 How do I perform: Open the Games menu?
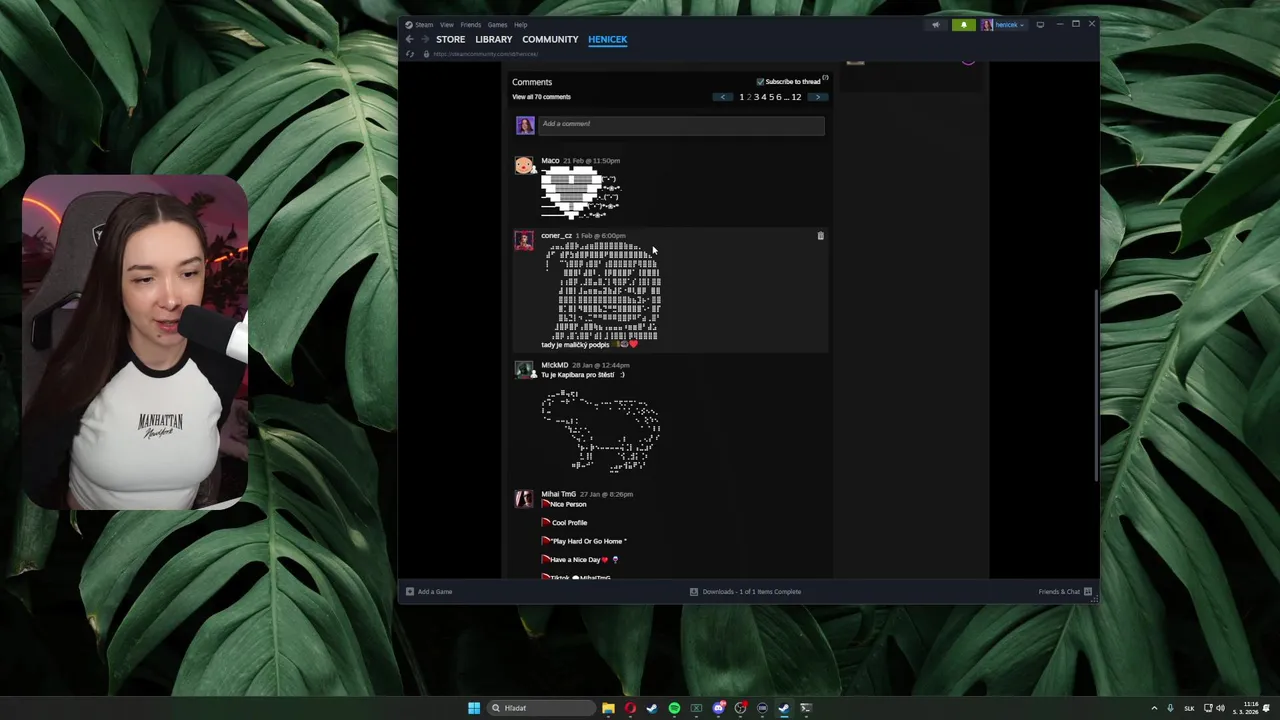[x=497, y=25]
